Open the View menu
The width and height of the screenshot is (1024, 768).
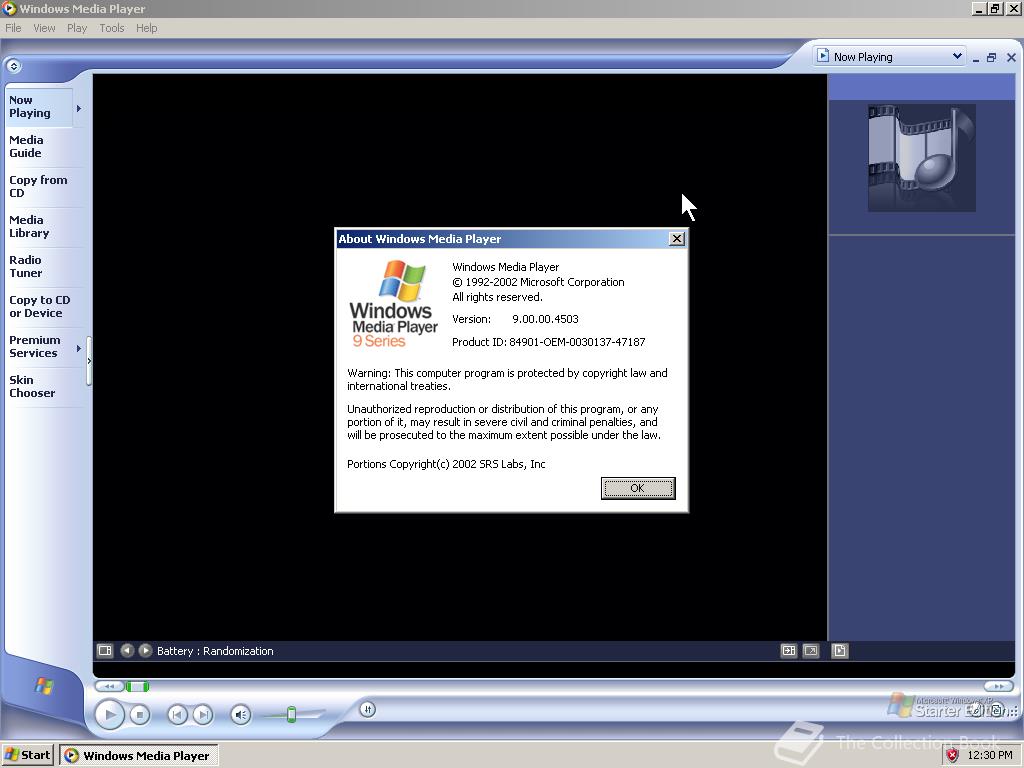(44, 28)
